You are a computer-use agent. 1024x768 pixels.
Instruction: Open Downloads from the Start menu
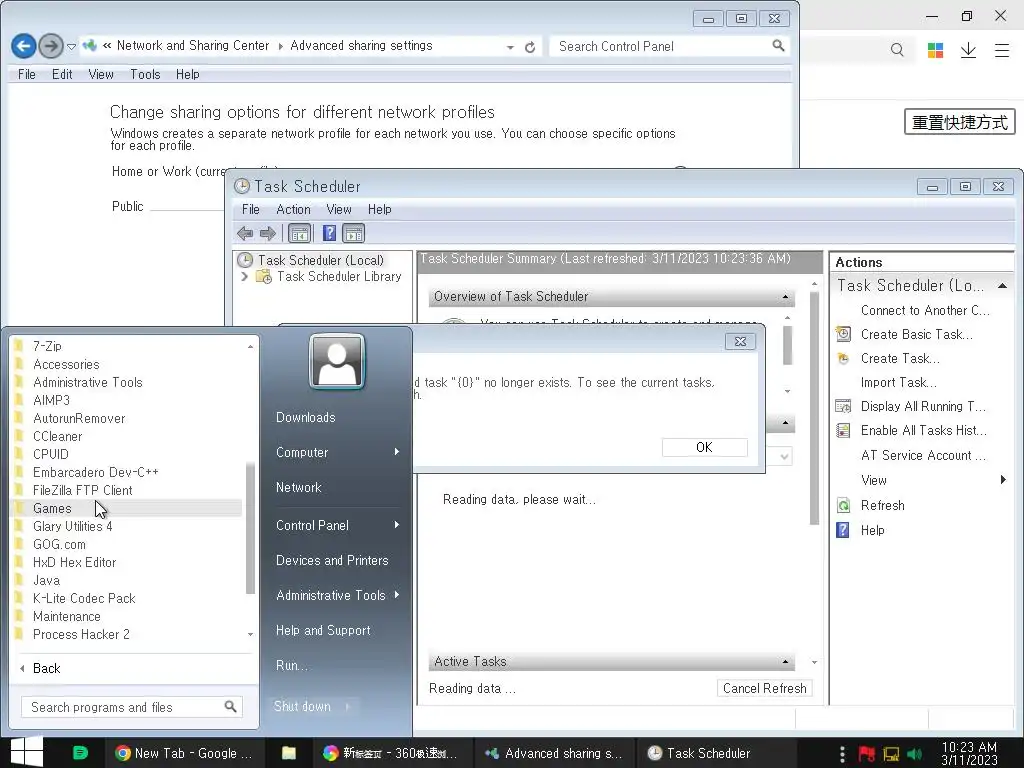click(305, 418)
